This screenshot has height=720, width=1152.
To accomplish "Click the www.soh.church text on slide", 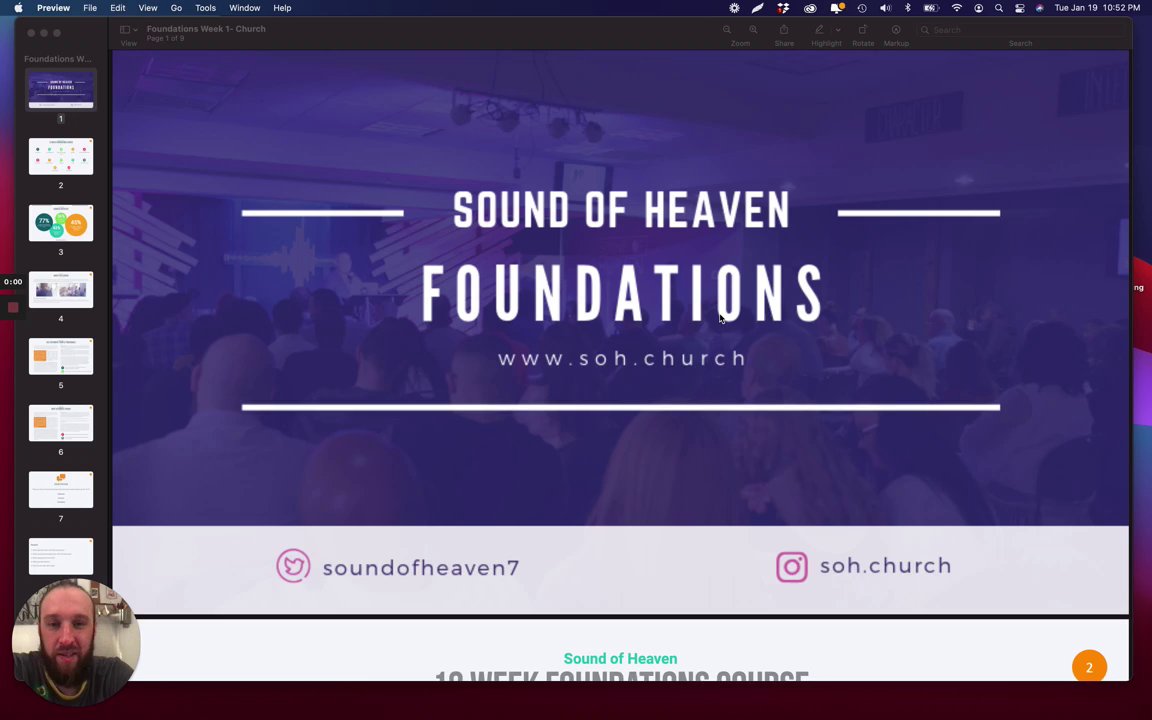I will click(x=622, y=359).
